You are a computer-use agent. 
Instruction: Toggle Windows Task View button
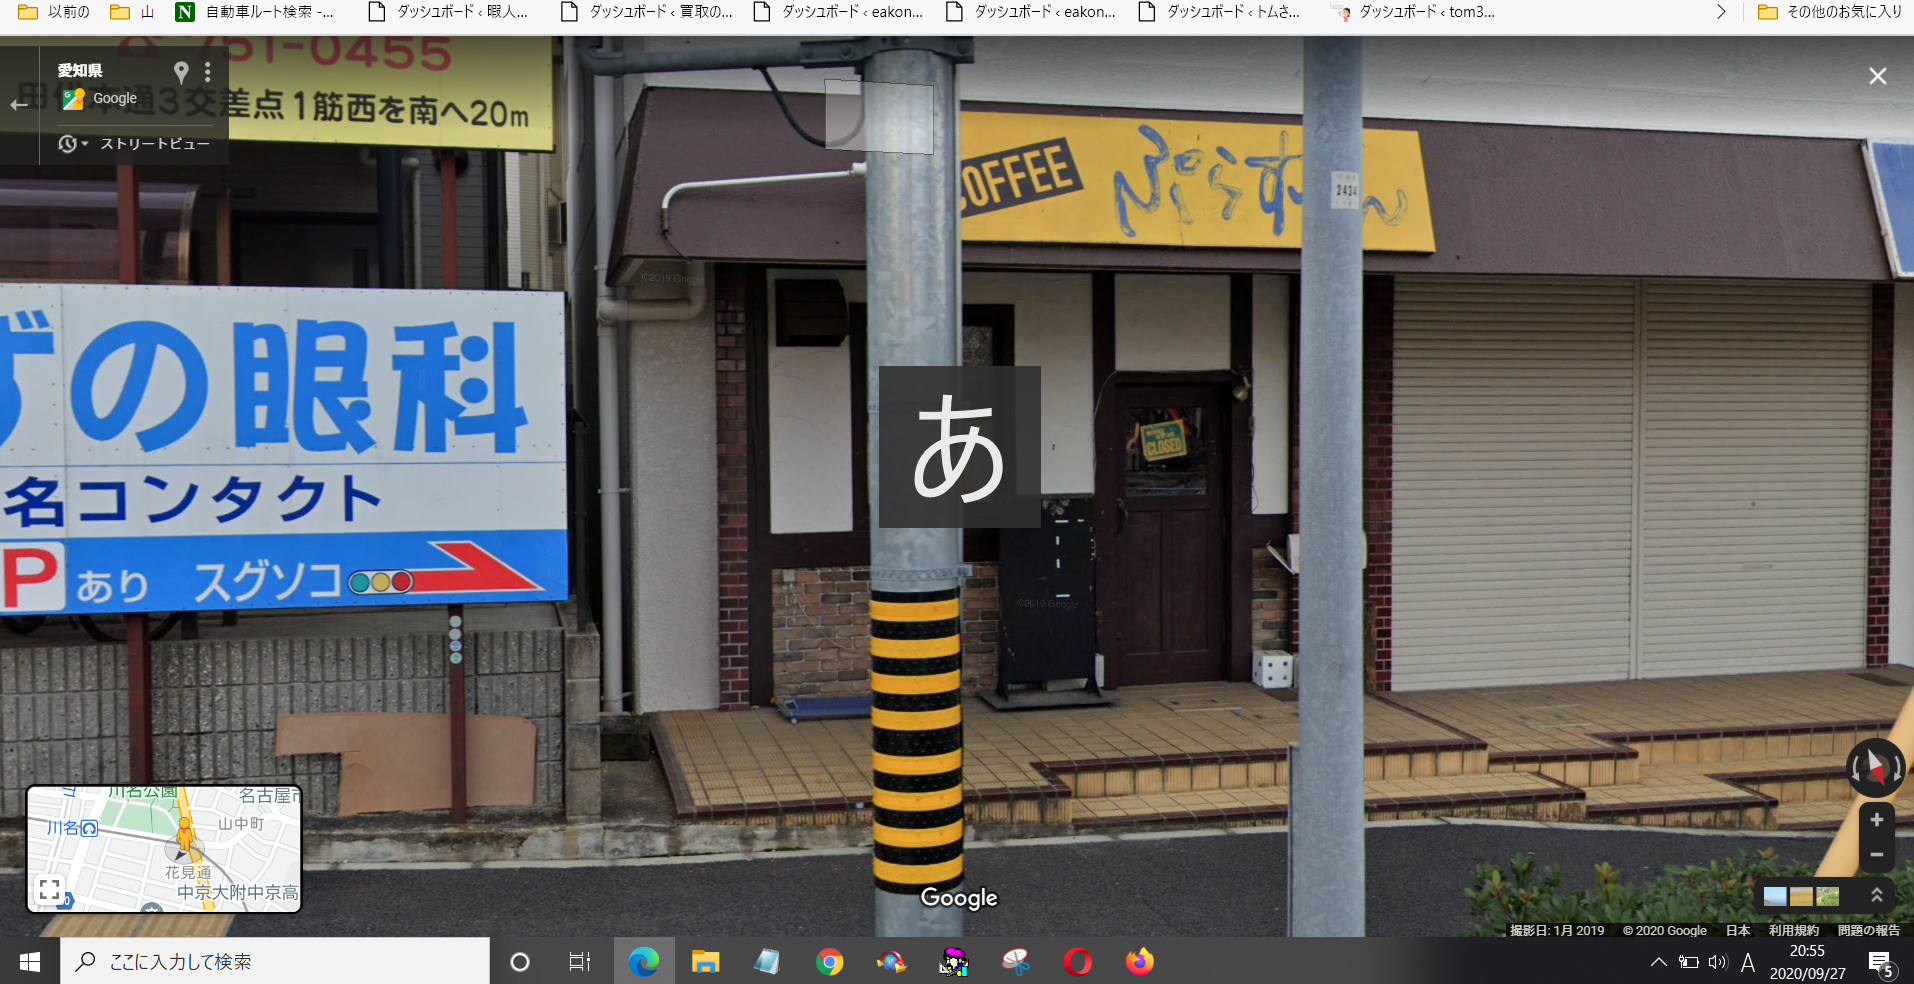[580, 961]
